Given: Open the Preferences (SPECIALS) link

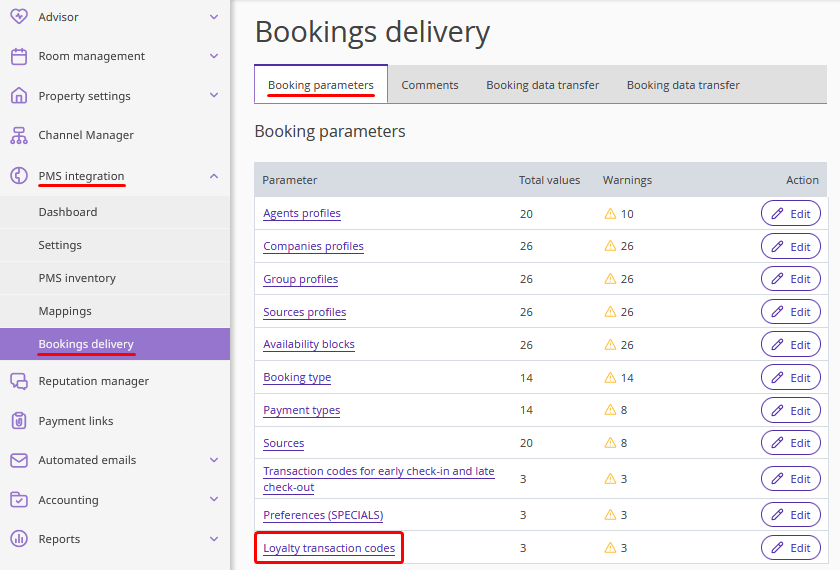Looking at the screenshot, I should pyautogui.click(x=323, y=515).
